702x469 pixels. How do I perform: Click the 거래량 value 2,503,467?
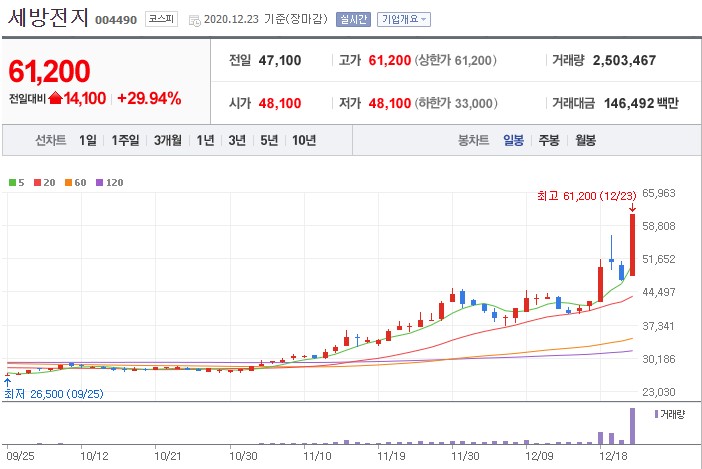(x=625, y=60)
